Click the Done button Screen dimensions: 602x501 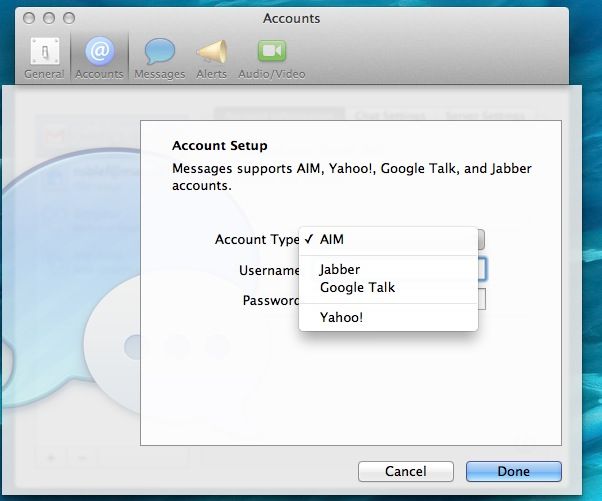pos(514,471)
